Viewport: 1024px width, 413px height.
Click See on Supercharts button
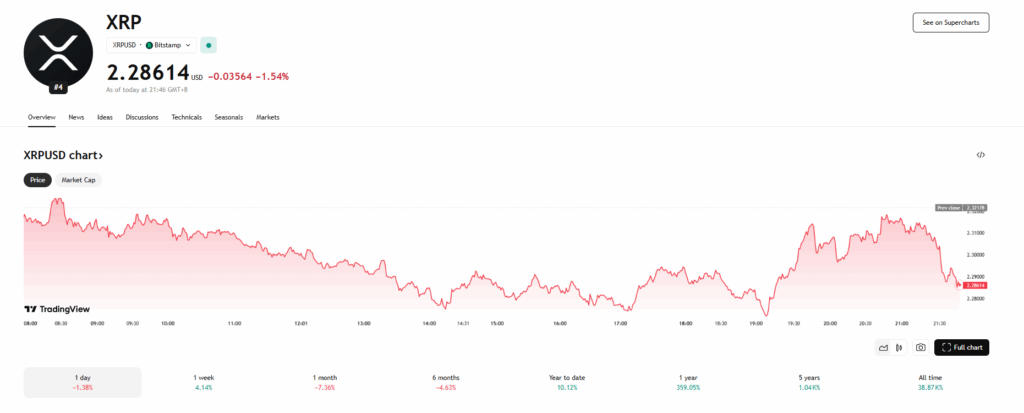(951, 22)
